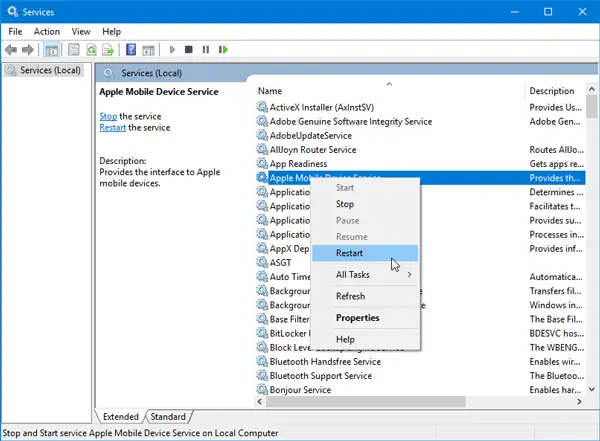This screenshot has width=600, height=441.
Task: Click the blue Help question mark icon
Action: pos(131,49)
